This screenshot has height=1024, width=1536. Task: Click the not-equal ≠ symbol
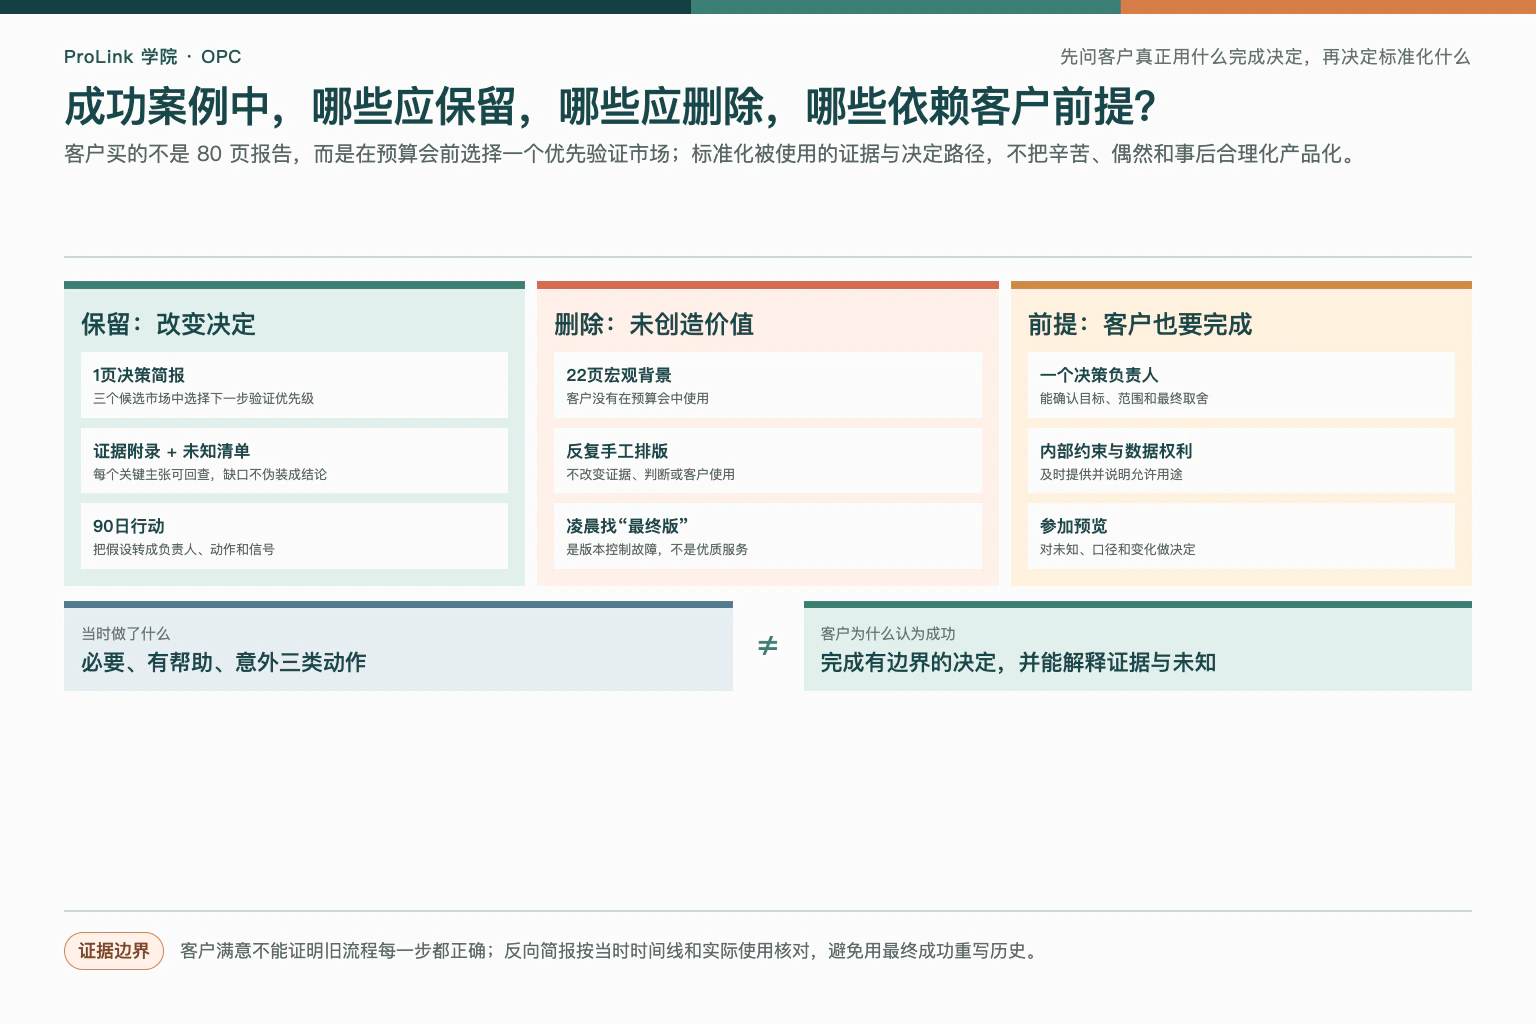tap(768, 646)
